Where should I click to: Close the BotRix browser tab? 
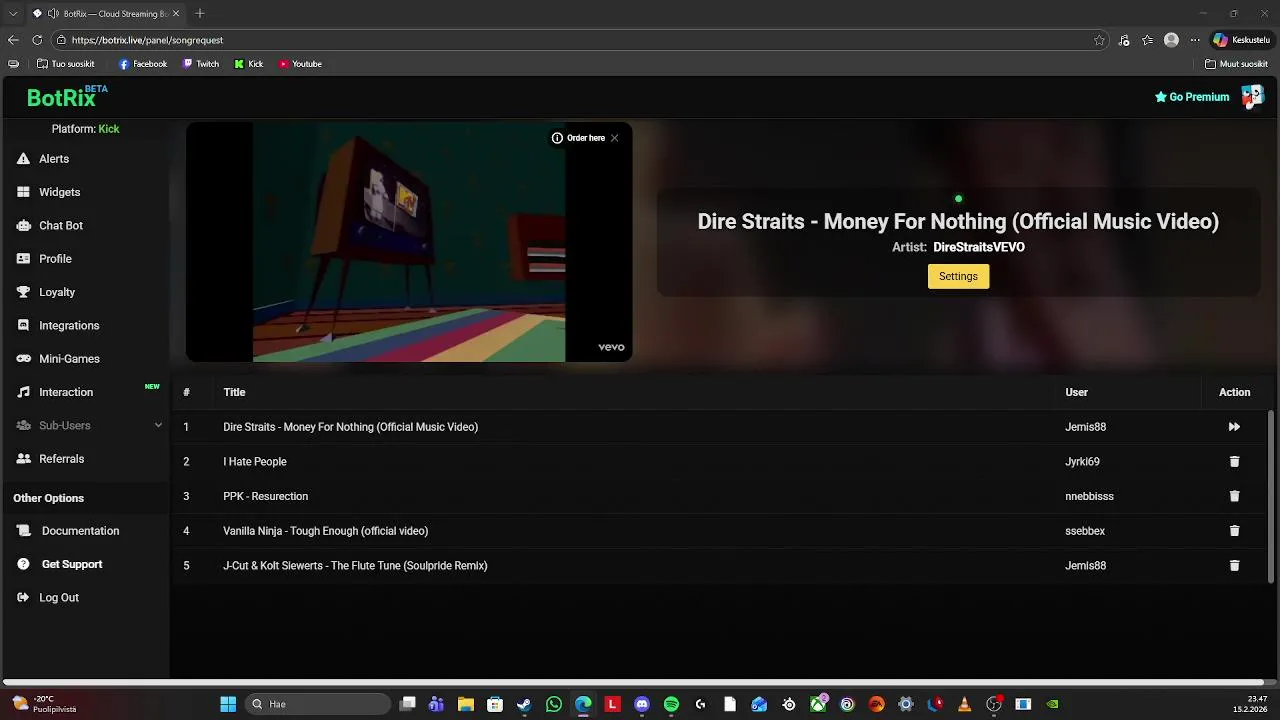176,13
